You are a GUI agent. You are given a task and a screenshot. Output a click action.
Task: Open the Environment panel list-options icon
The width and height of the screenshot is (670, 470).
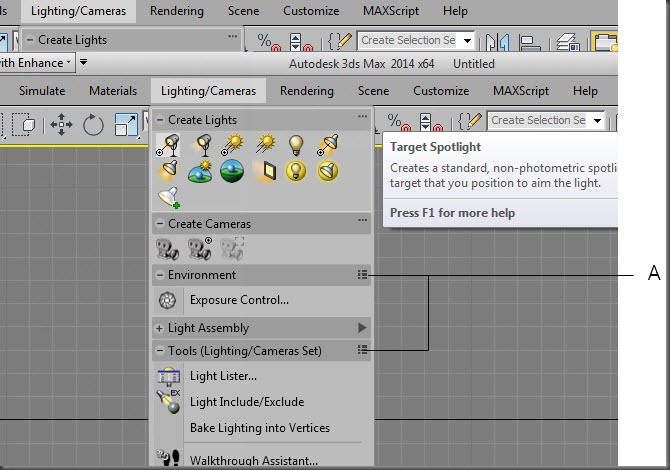[x=362, y=275]
